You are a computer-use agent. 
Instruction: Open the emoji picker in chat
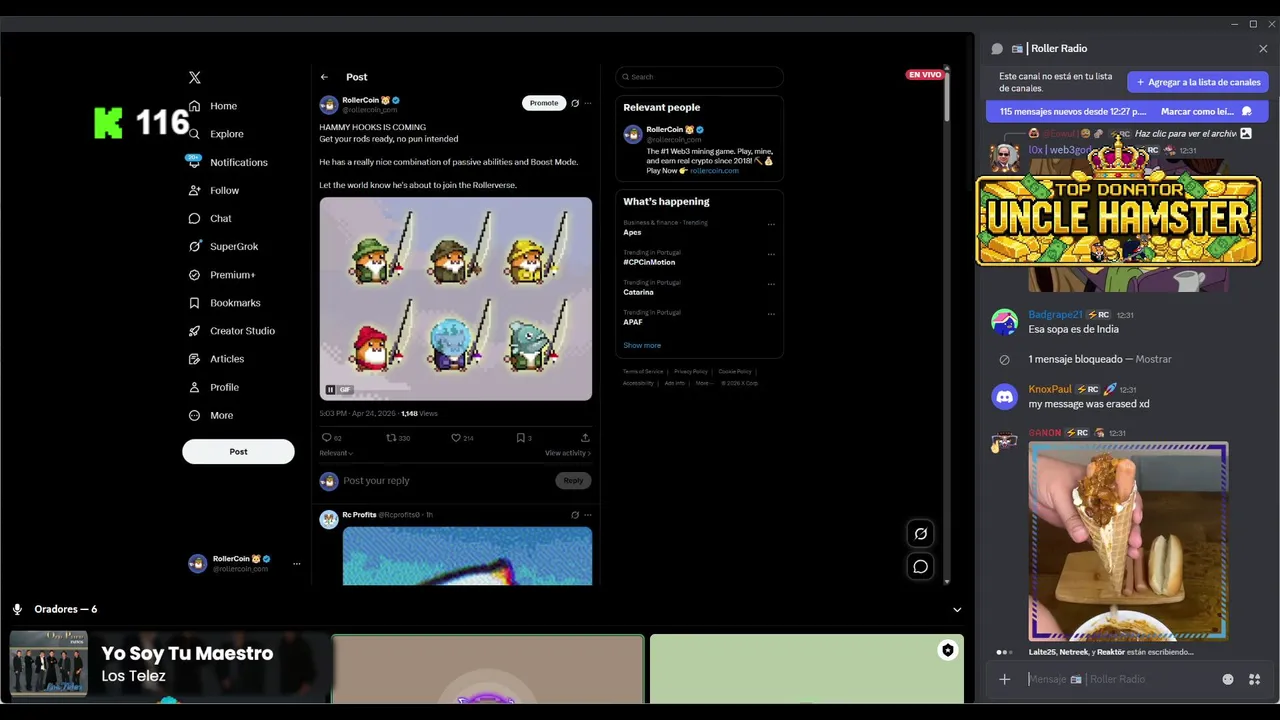coord(1228,680)
